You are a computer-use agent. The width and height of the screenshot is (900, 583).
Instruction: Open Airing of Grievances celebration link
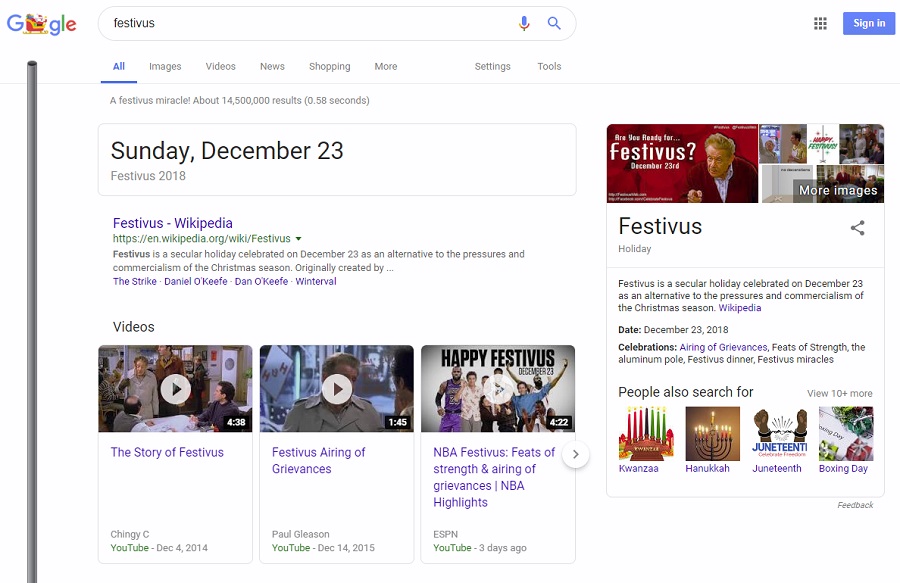pos(723,348)
